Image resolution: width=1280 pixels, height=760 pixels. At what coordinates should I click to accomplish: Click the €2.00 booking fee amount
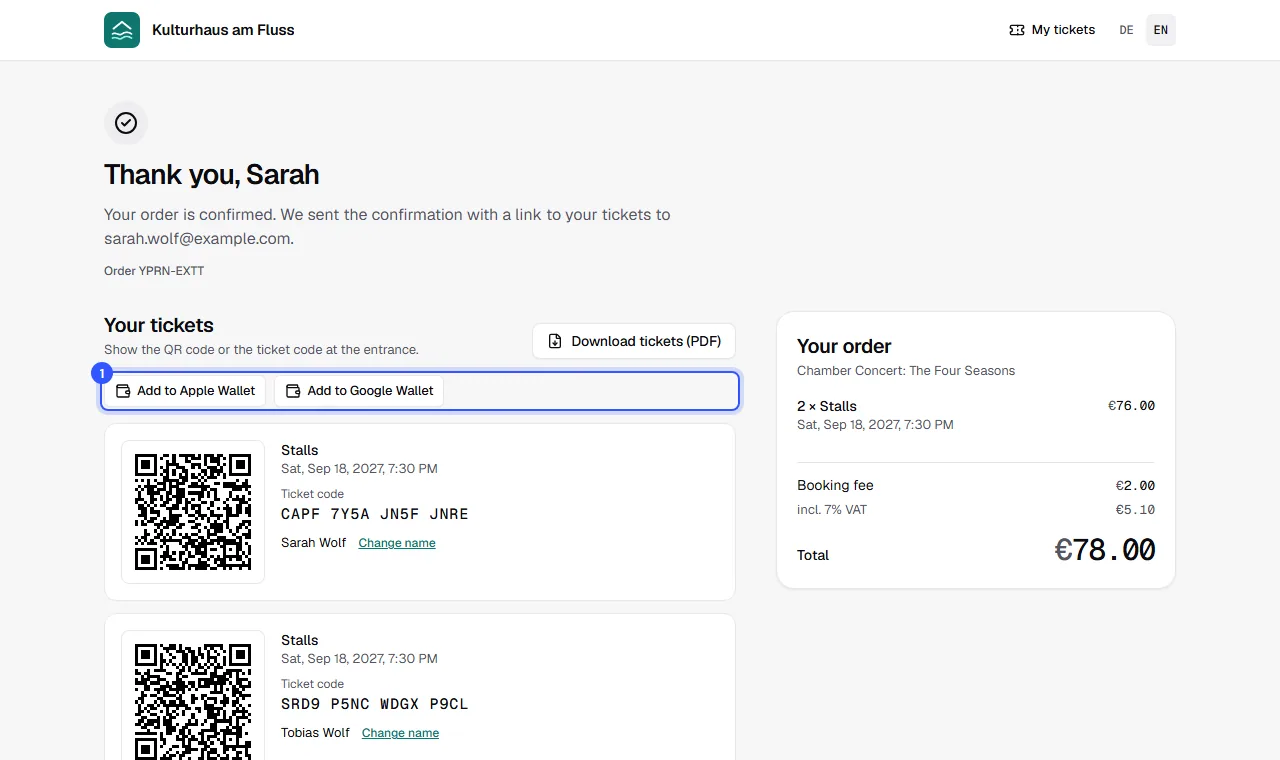coord(1135,486)
